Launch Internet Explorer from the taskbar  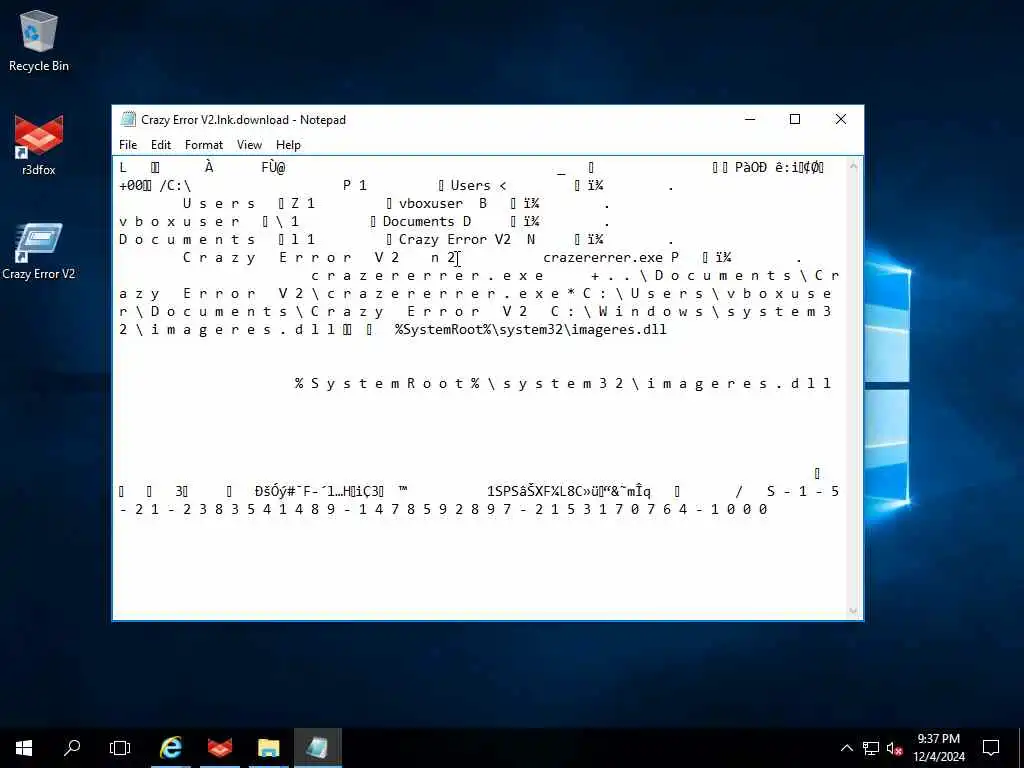click(171, 748)
